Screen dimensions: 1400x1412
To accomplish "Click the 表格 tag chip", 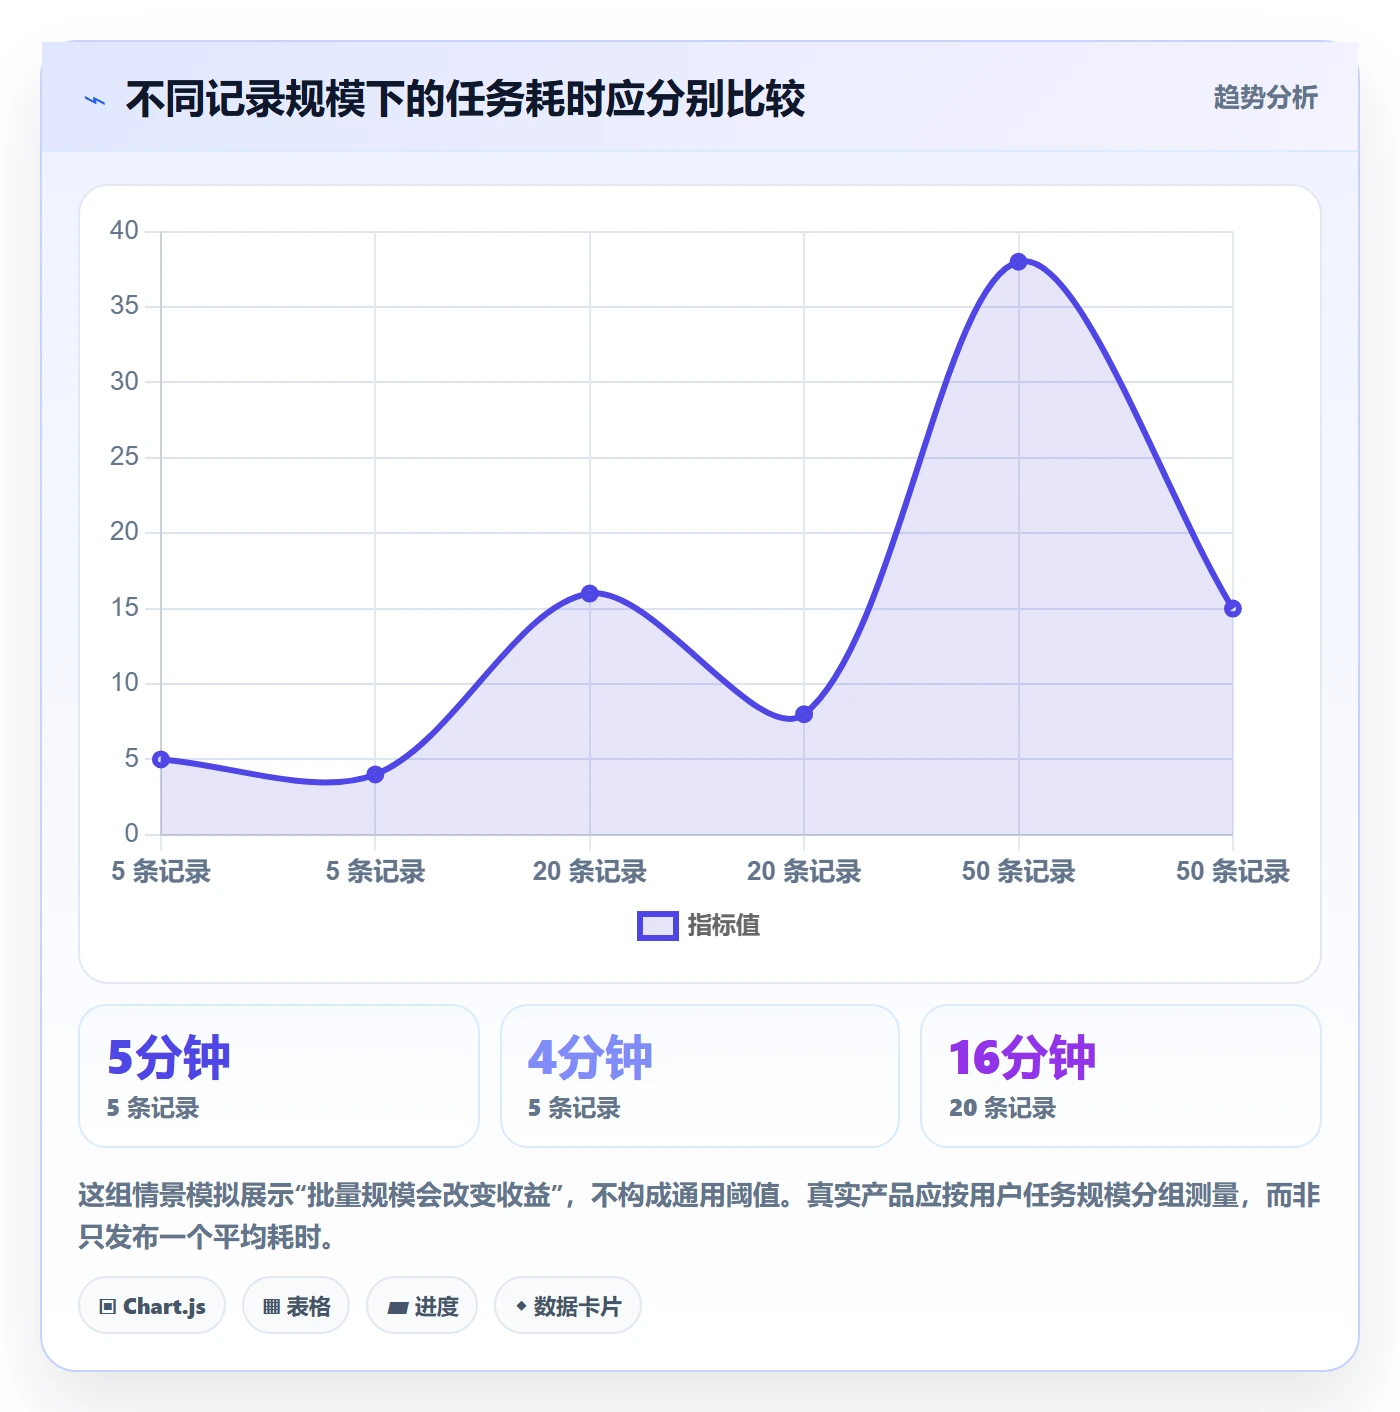I will click(296, 1306).
